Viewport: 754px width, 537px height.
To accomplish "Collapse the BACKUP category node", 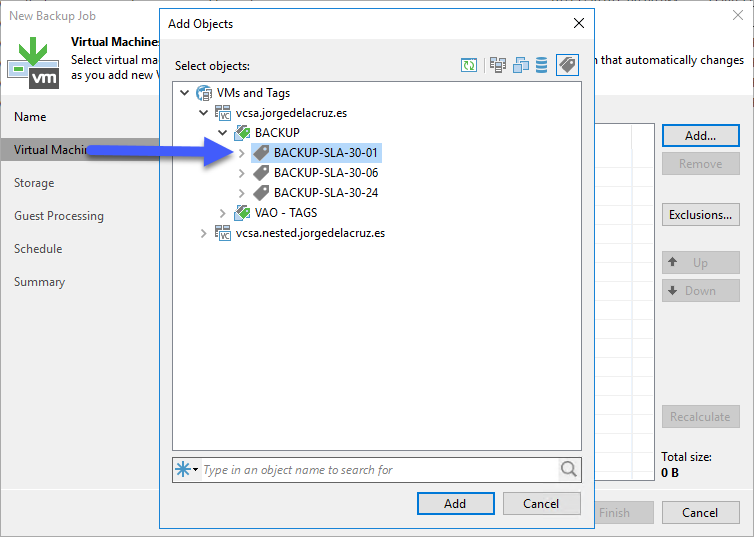I will click(x=223, y=132).
